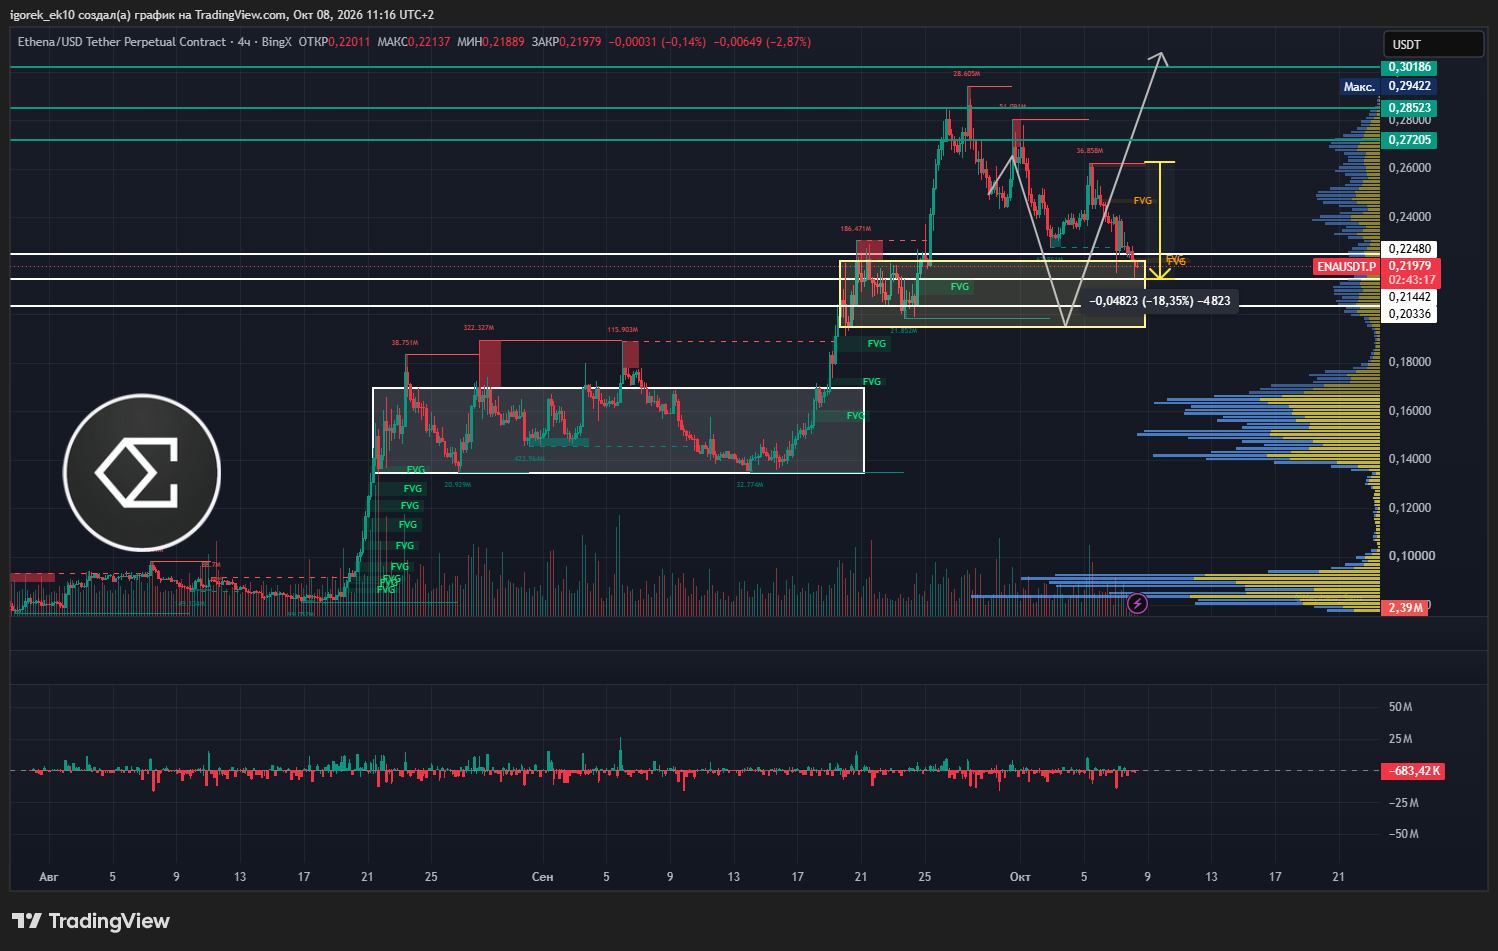Click the ЗАКР0,21979 close value in header
Screen dimensions: 1498x951
567,42
